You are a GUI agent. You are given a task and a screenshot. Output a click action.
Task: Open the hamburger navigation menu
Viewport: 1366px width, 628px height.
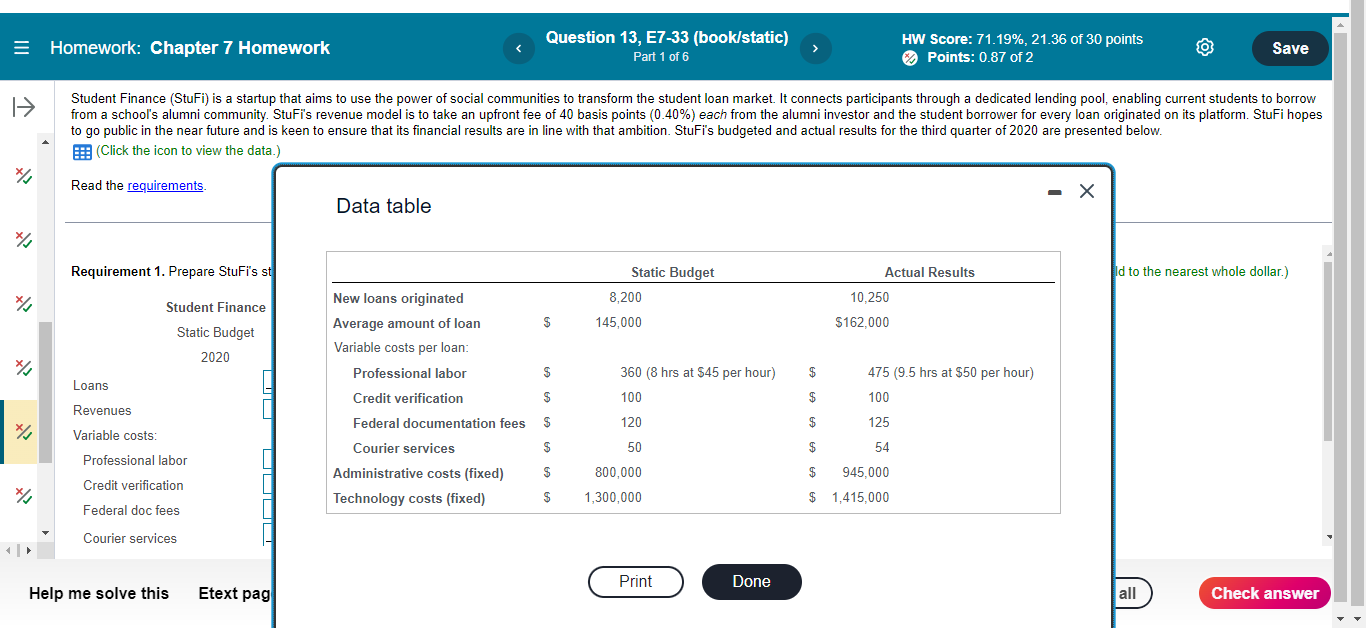(x=20, y=47)
